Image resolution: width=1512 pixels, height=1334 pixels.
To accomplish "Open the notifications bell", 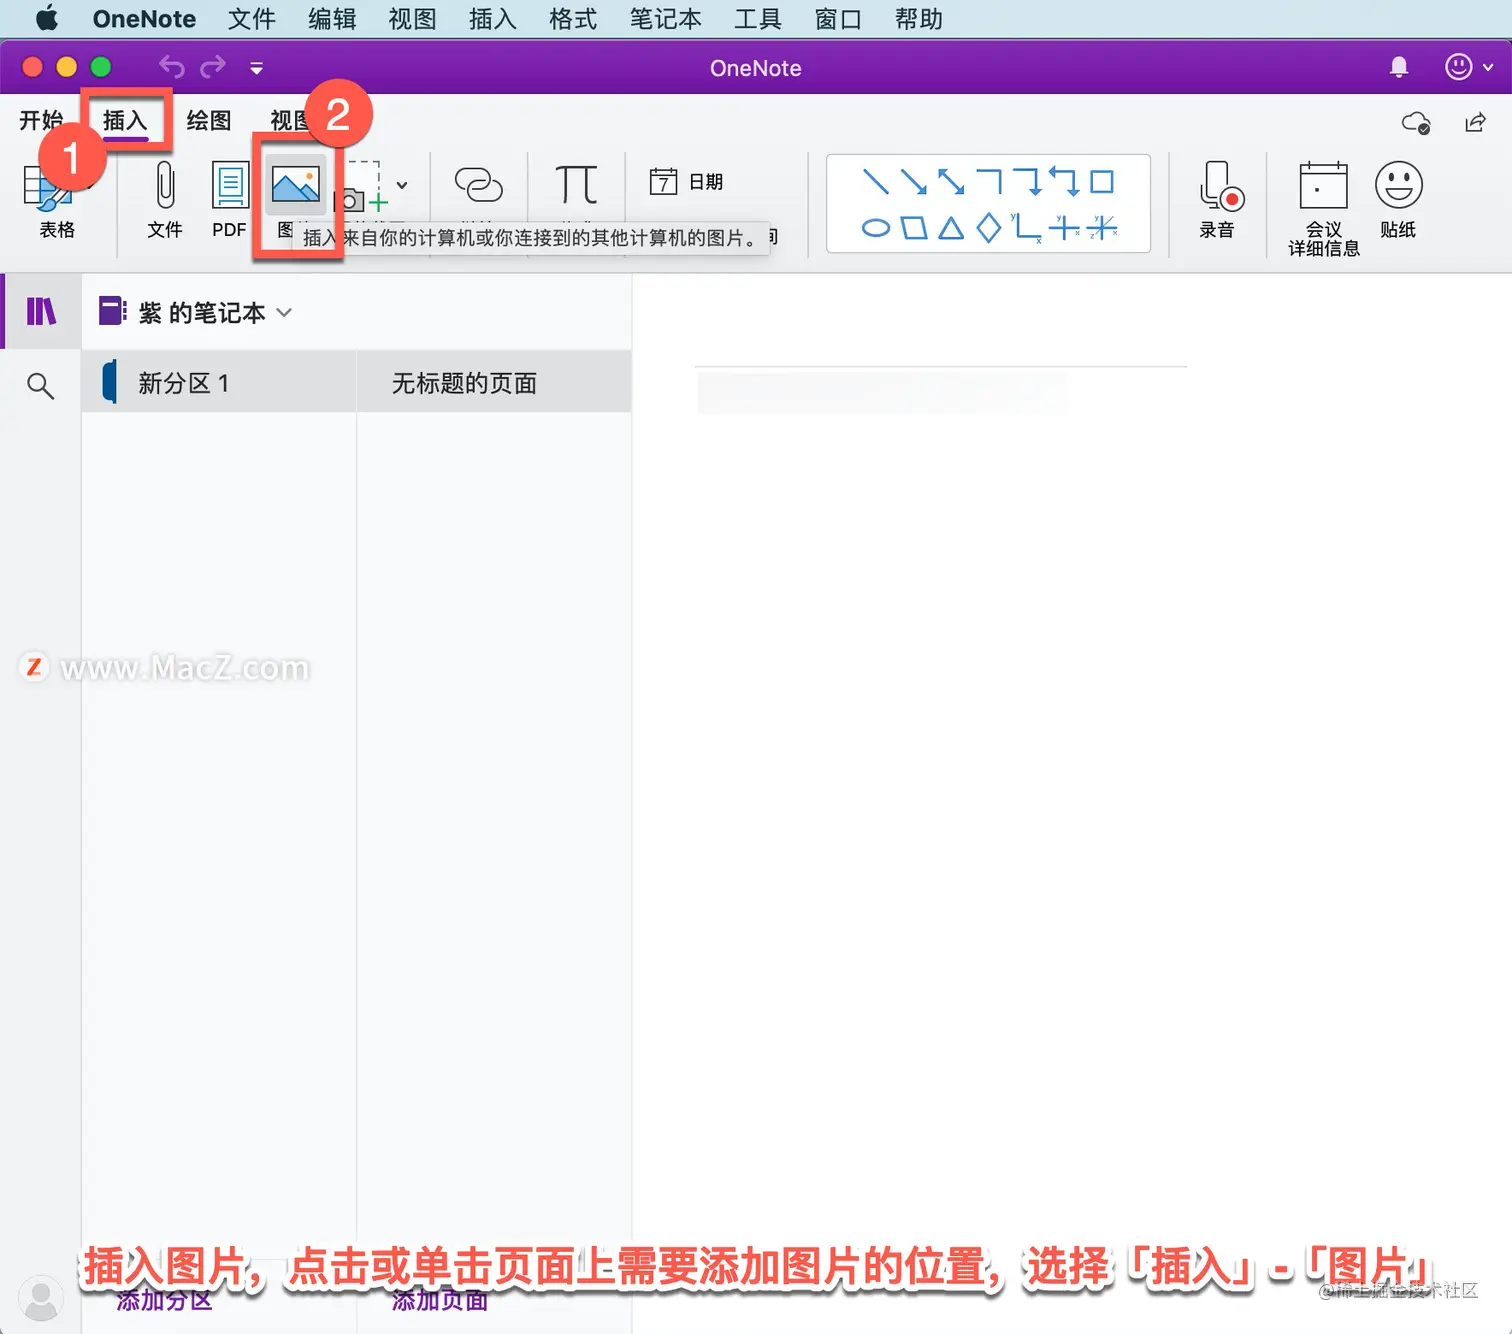I will click(1399, 67).
